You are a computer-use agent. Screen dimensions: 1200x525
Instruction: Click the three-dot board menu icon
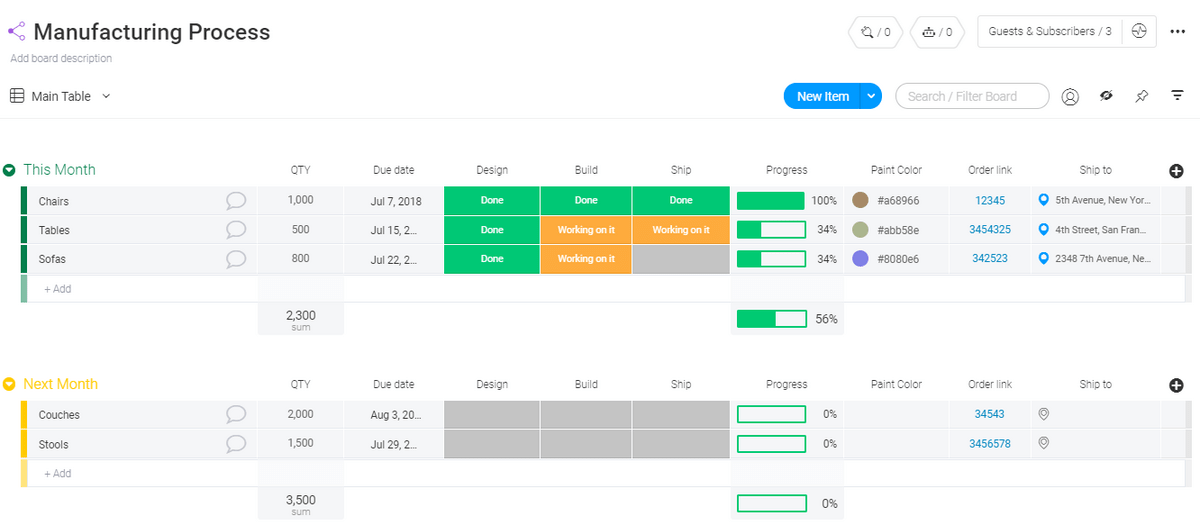click(1177, 32)
